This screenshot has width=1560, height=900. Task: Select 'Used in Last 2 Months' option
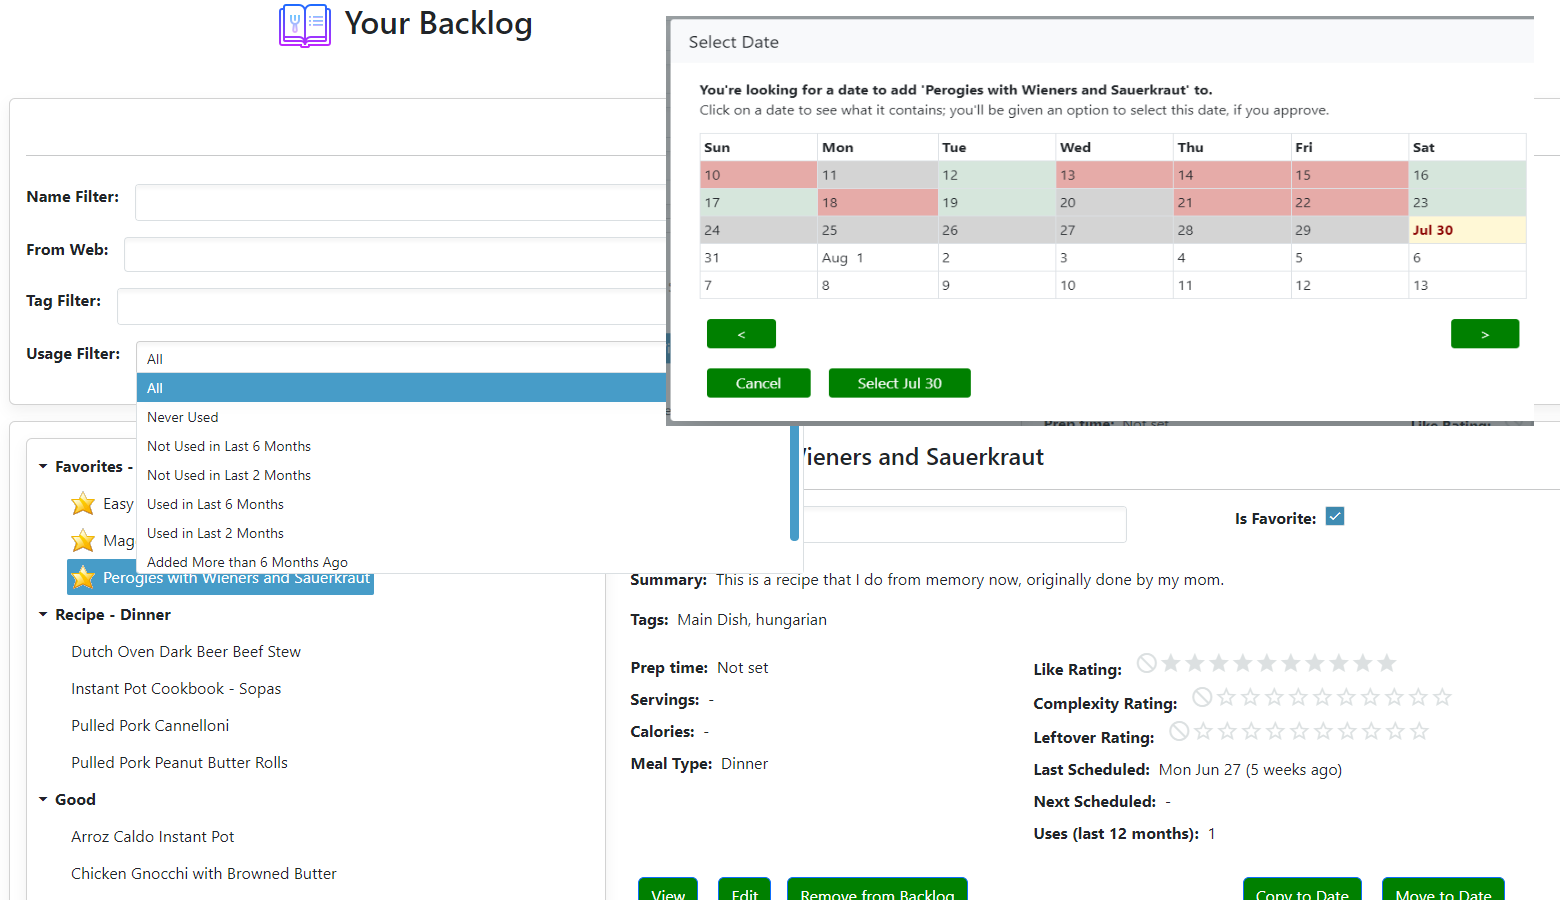[x=215, y=533]
